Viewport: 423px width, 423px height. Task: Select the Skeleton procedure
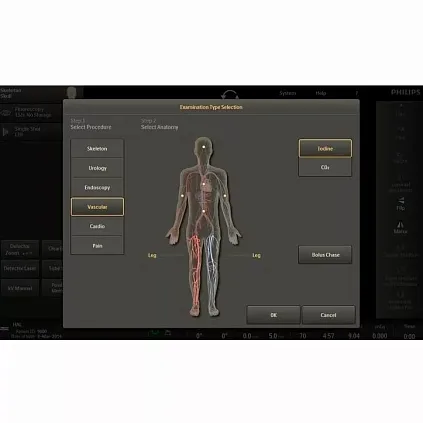click(97, 149)
